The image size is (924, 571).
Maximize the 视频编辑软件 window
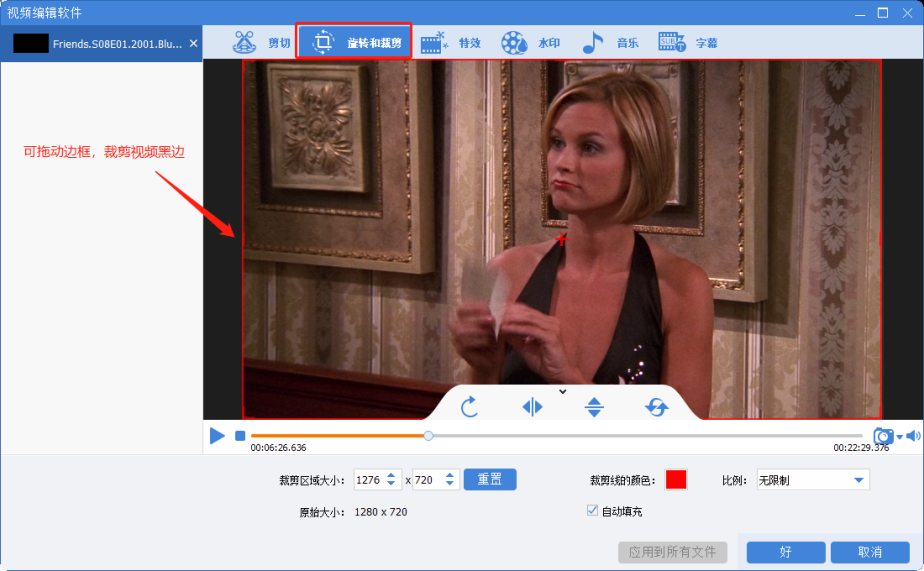tap(883, 12)
